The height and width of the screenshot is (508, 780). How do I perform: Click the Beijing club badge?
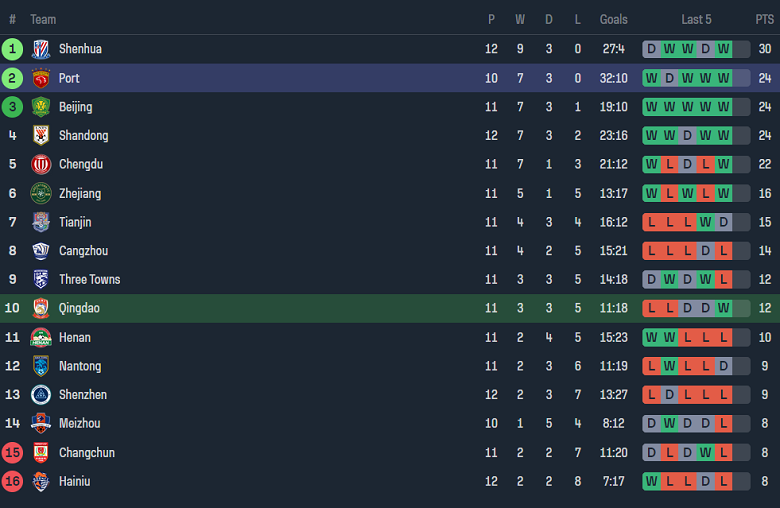pos(41,107)
